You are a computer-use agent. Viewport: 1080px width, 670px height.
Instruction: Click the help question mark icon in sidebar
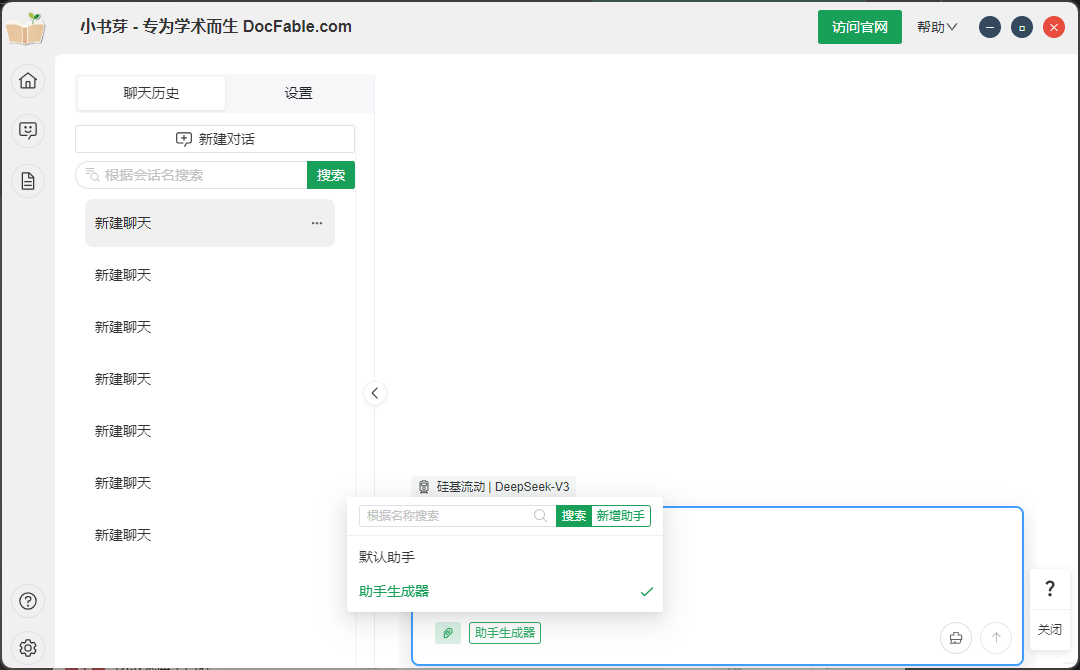(28, 602)
